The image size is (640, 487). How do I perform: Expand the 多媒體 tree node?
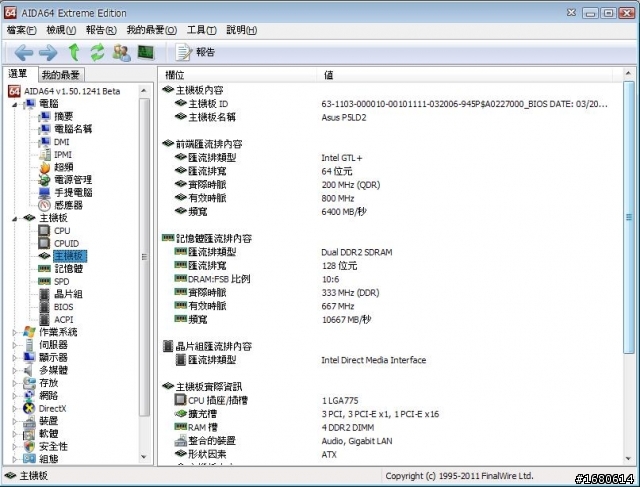[15, 371]
